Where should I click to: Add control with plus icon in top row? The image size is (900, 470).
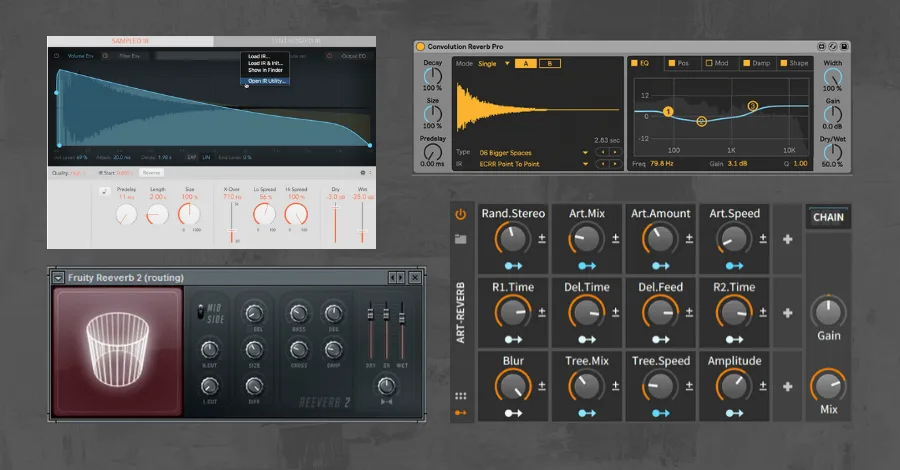[788, 239]
